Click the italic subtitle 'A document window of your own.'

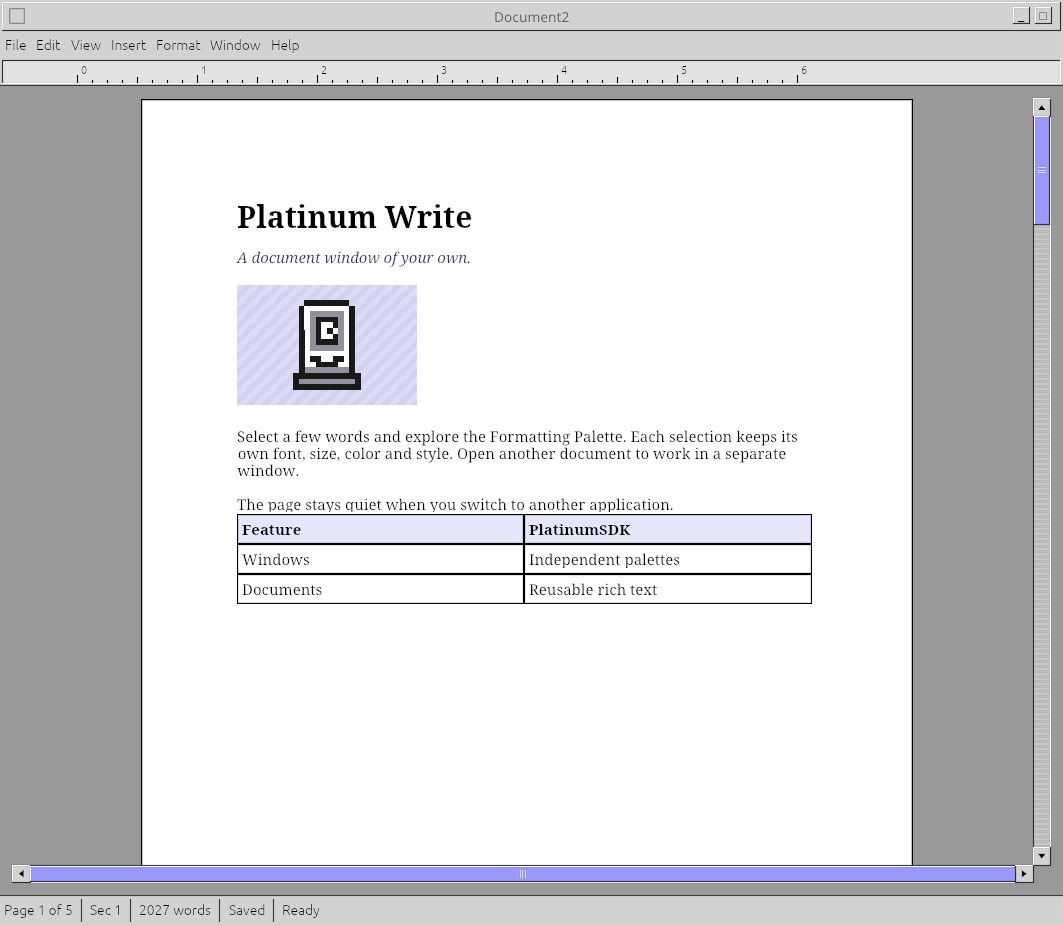click(353, 258)
